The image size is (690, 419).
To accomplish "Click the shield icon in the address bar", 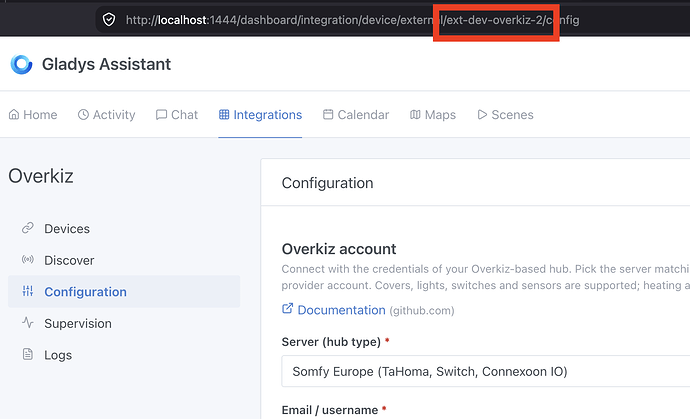I will coord(109,20).
